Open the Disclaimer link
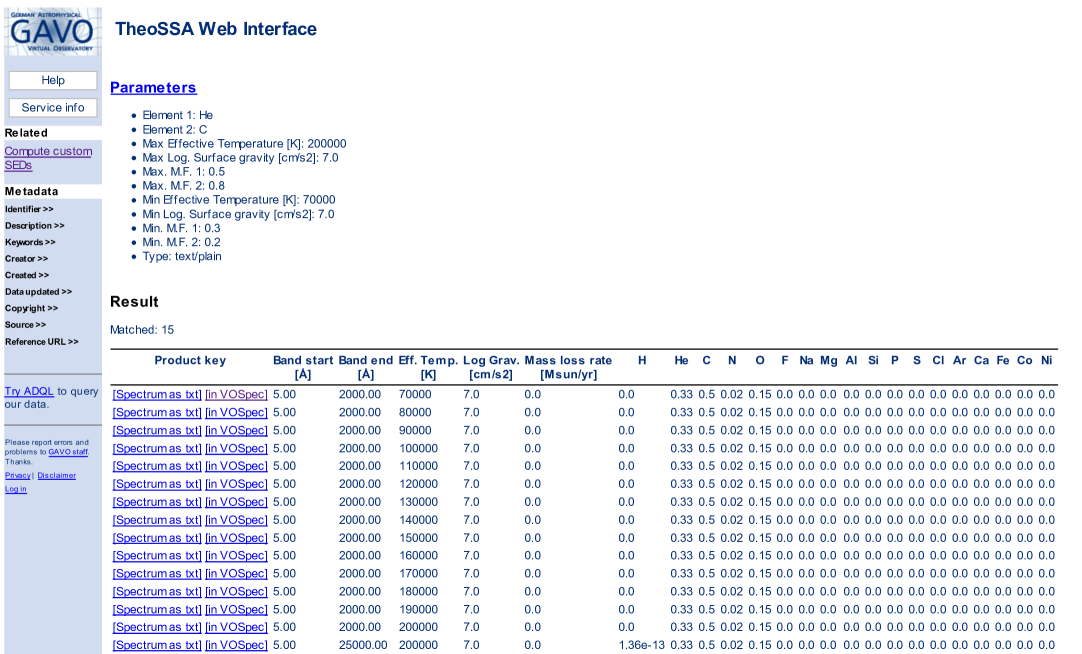Screen dimensions: 1082x654 pos(56,476)
